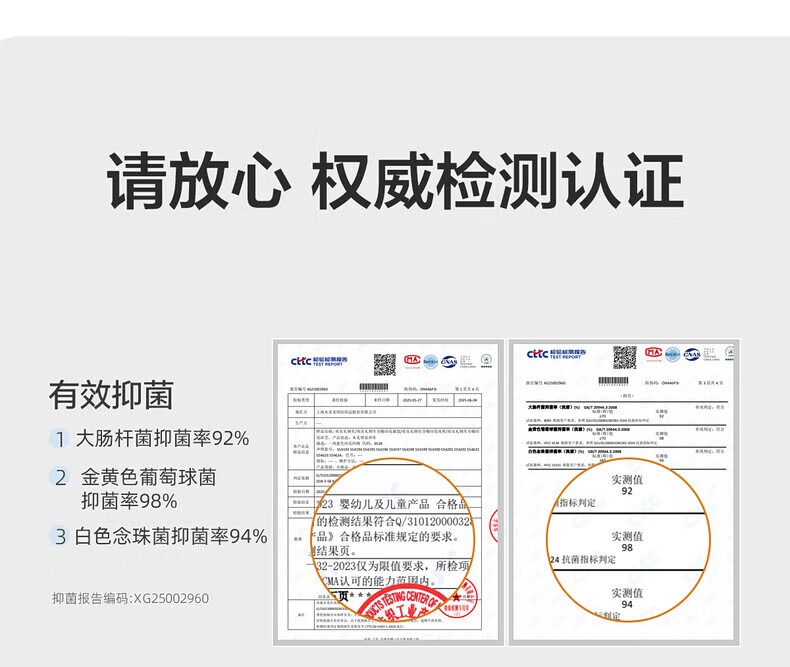Select number badge 2 beside 金黄色葡萄球菌
Screen dimensions: 790x667
(60, 478)
